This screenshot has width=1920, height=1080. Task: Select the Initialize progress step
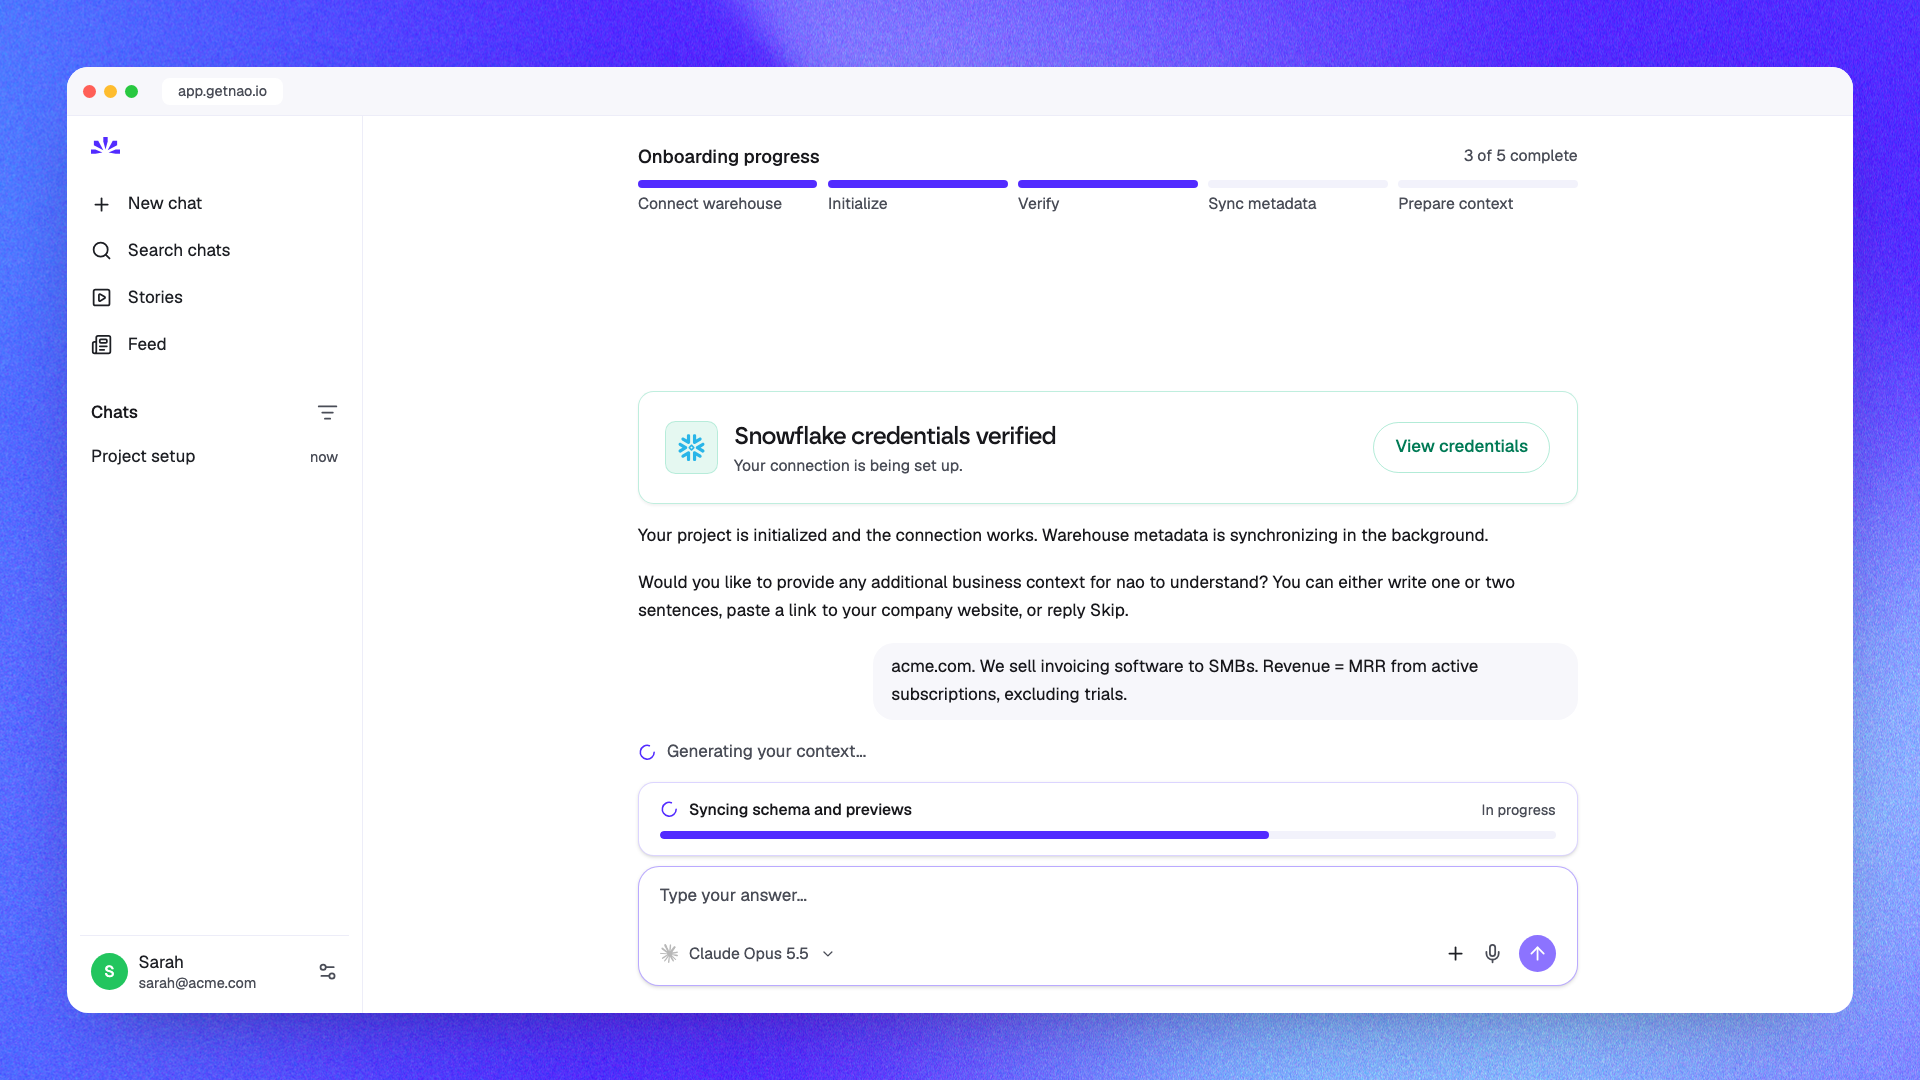point(917,196)
